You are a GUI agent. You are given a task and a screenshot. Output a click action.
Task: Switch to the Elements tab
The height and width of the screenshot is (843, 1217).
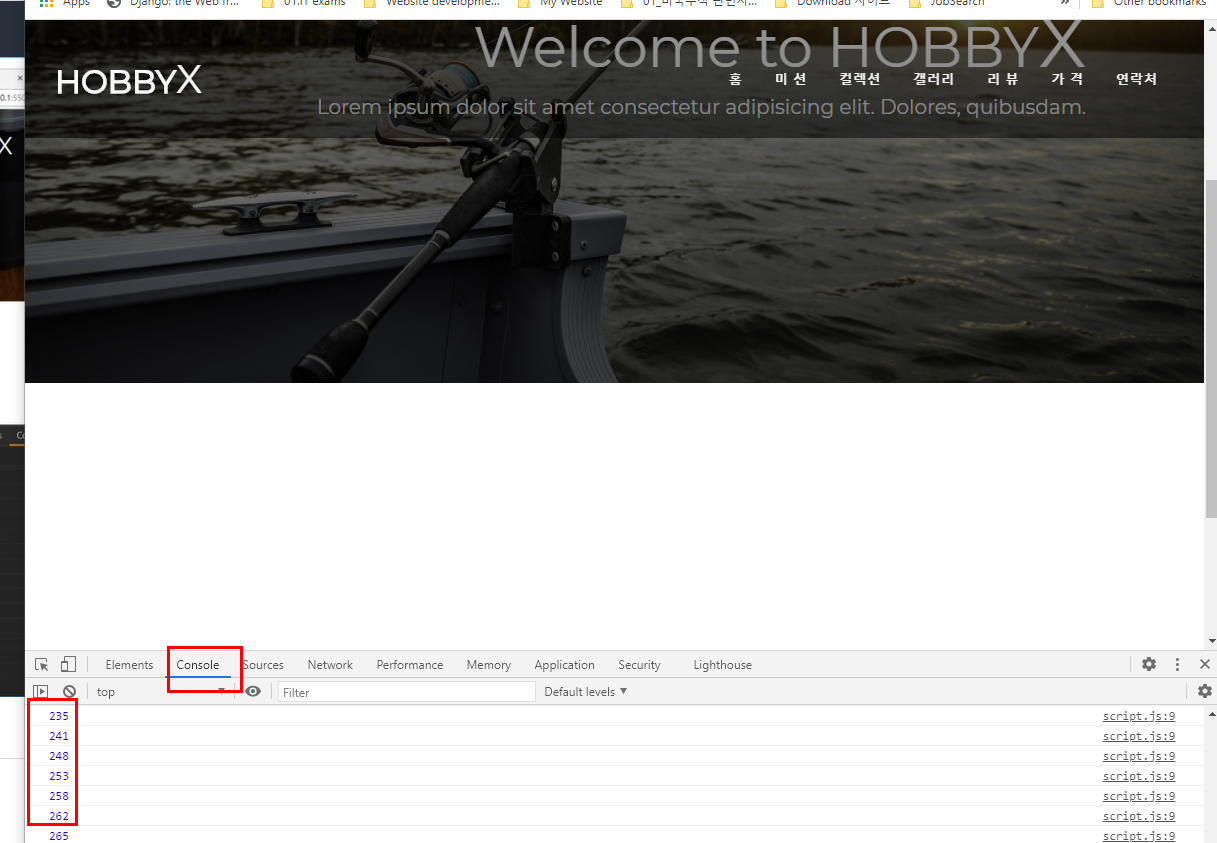[x=129, y=665]
